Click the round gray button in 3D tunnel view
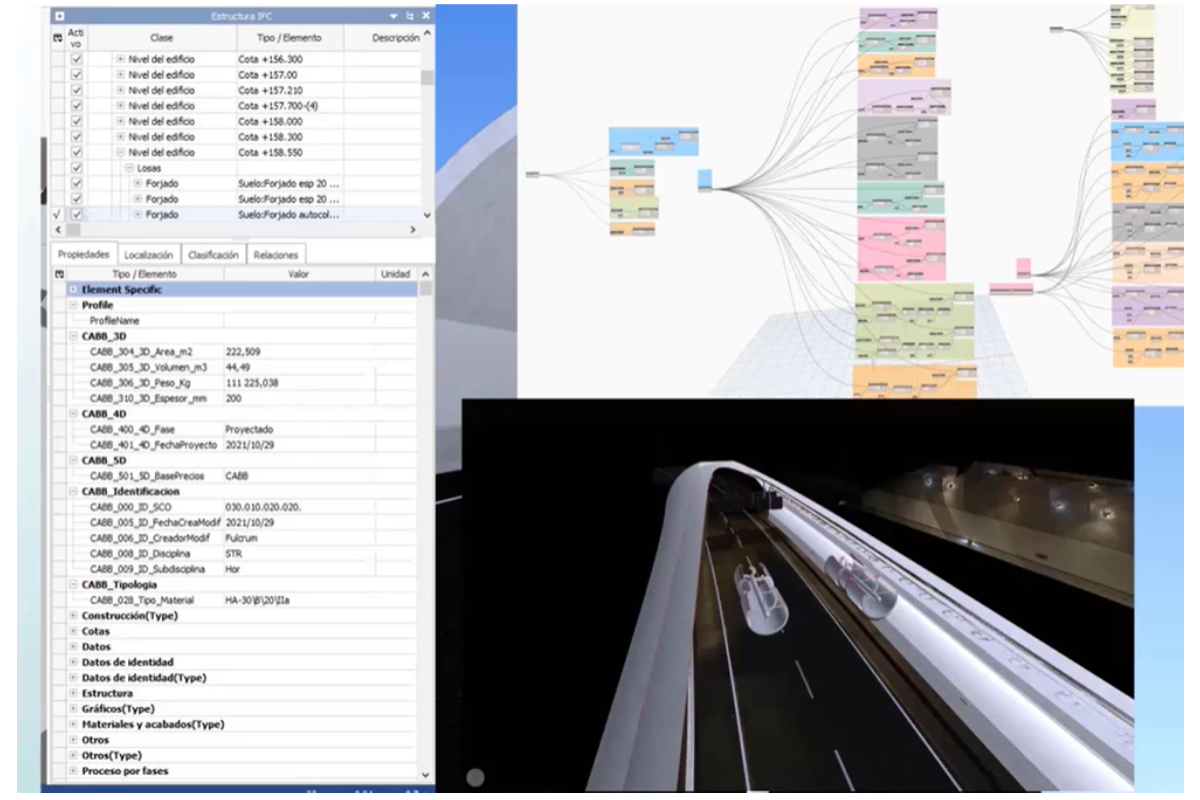The width and height of the screenshot is (1200, 800). point(476,777)
